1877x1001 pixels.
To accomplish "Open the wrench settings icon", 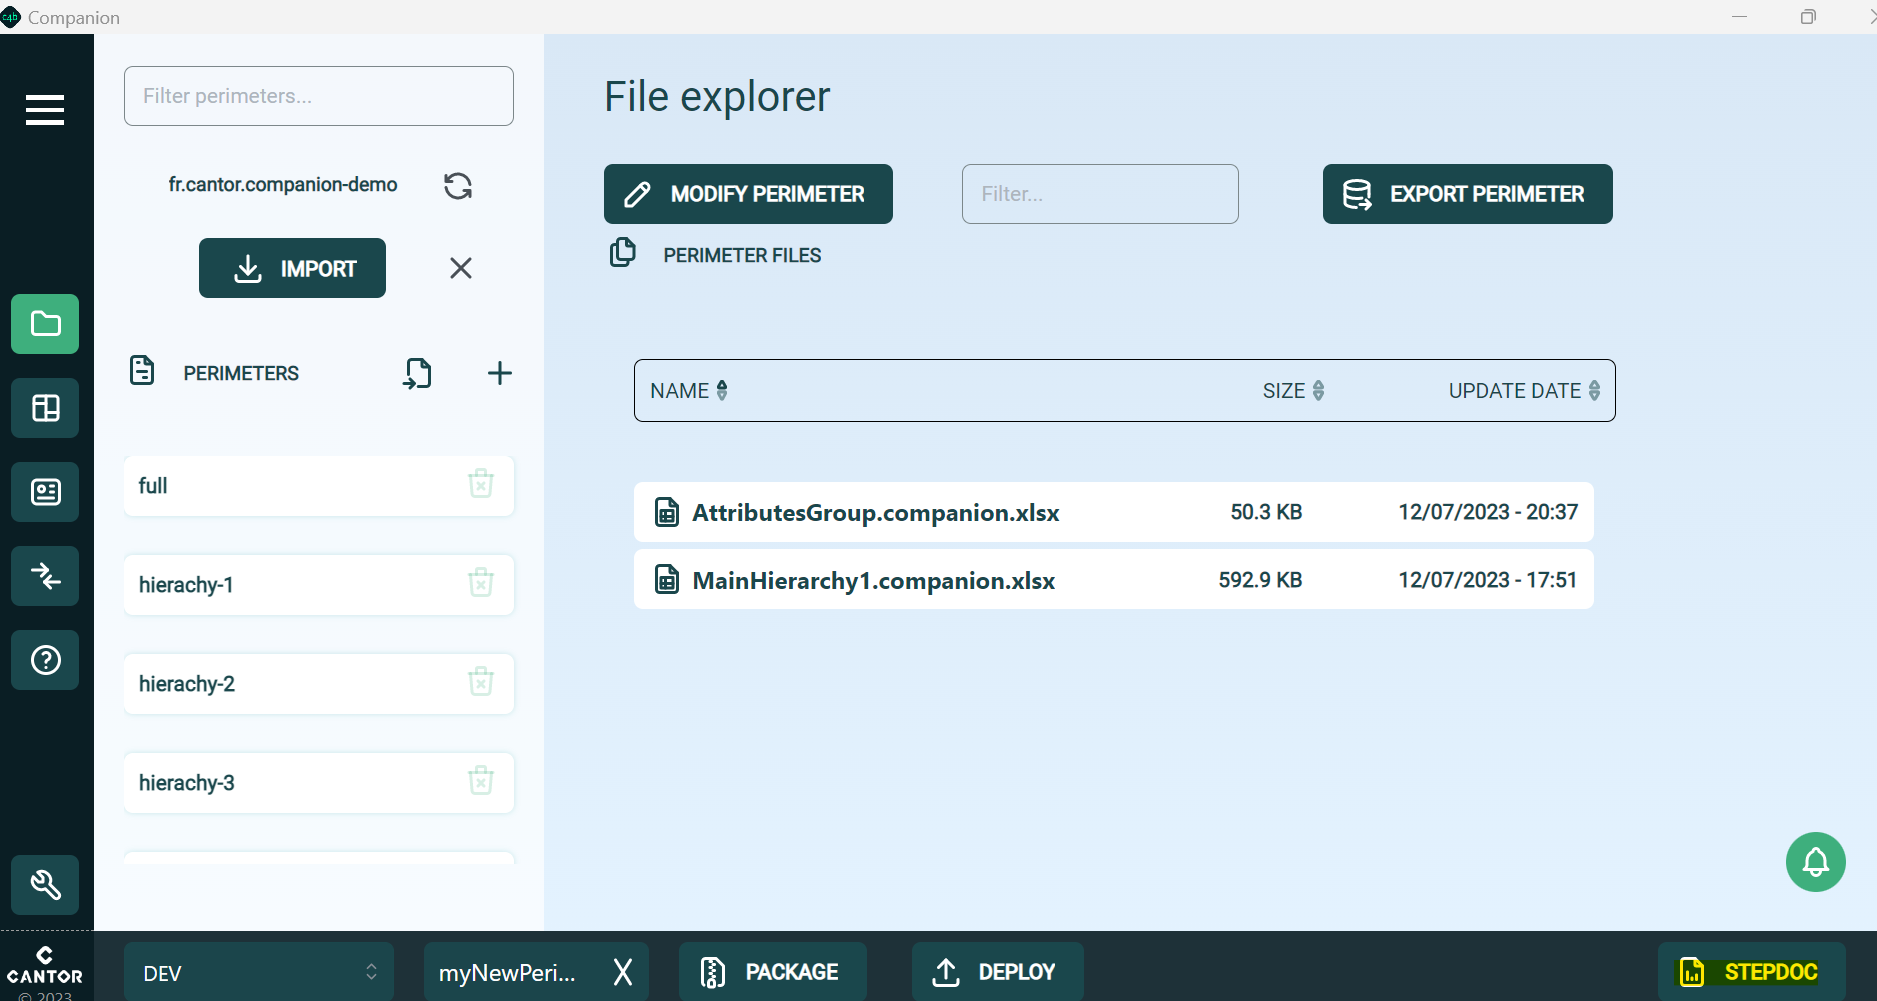I will click(x=45, y=885).
